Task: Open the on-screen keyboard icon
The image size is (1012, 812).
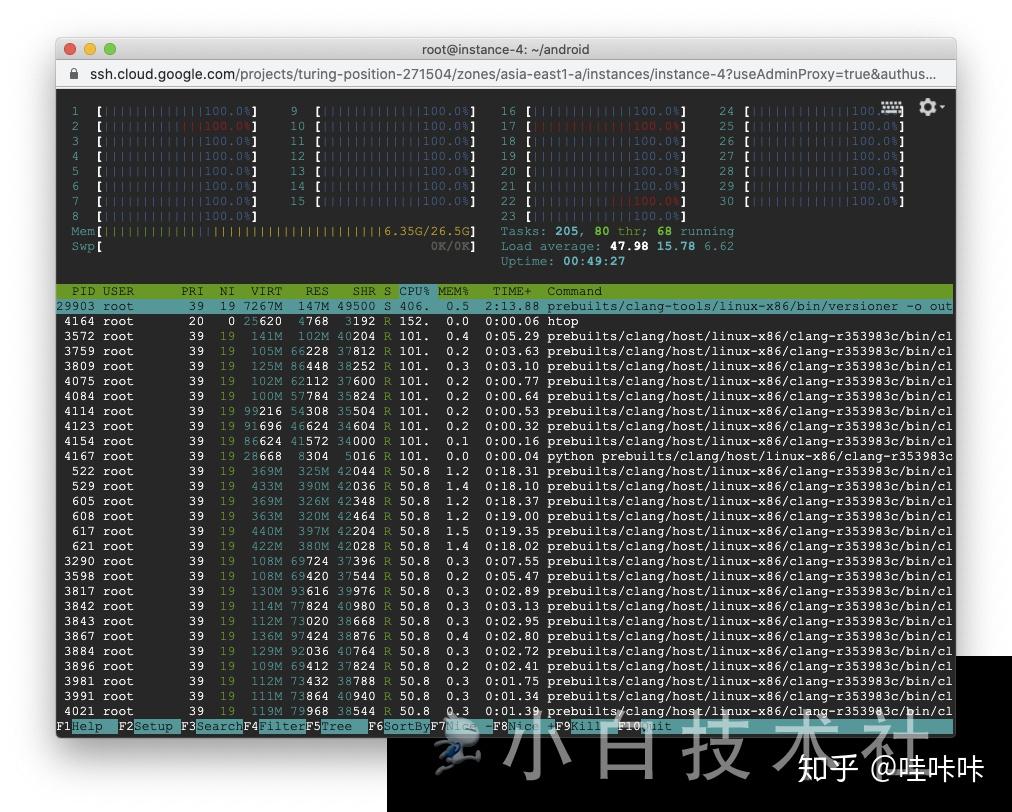Action: pos(889,108)
